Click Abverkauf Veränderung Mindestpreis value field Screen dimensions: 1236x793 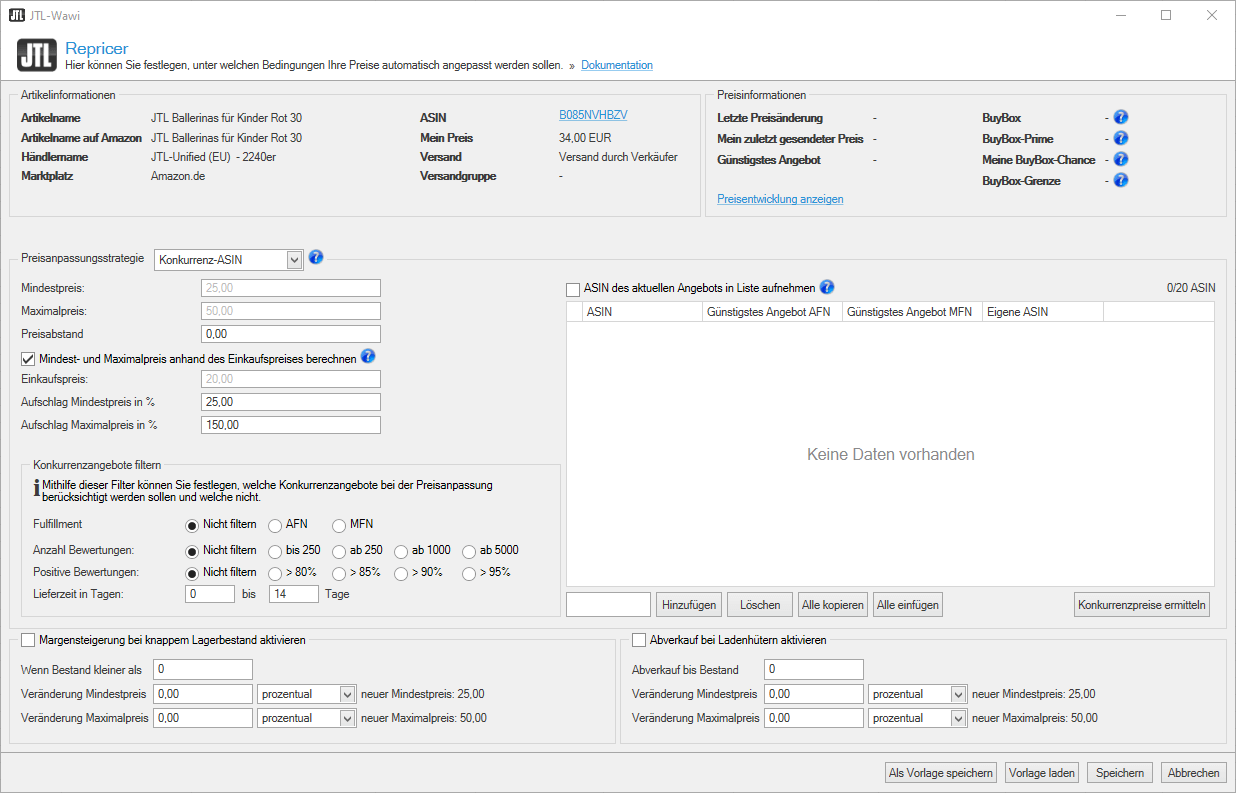click(813, 694)
